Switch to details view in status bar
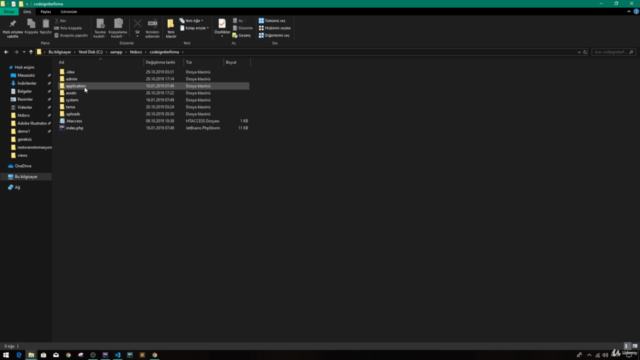640x360 pixels. point(628,346)
